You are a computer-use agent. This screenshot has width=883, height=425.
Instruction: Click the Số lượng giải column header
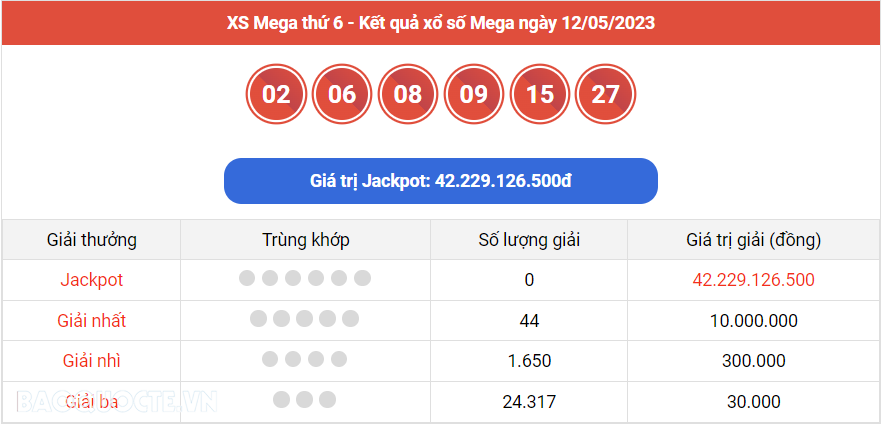529,240
